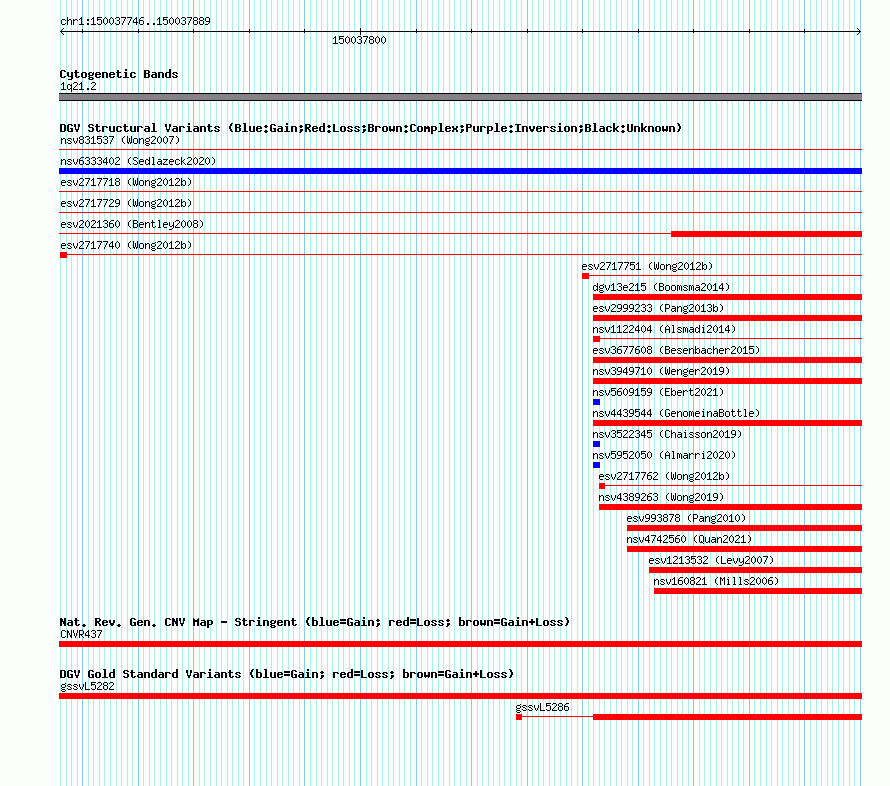Select esv3677608 (Besenbacher2015) variant label
Image resolution: width=890 pixels, height=786 pixels.
(676, 350)
